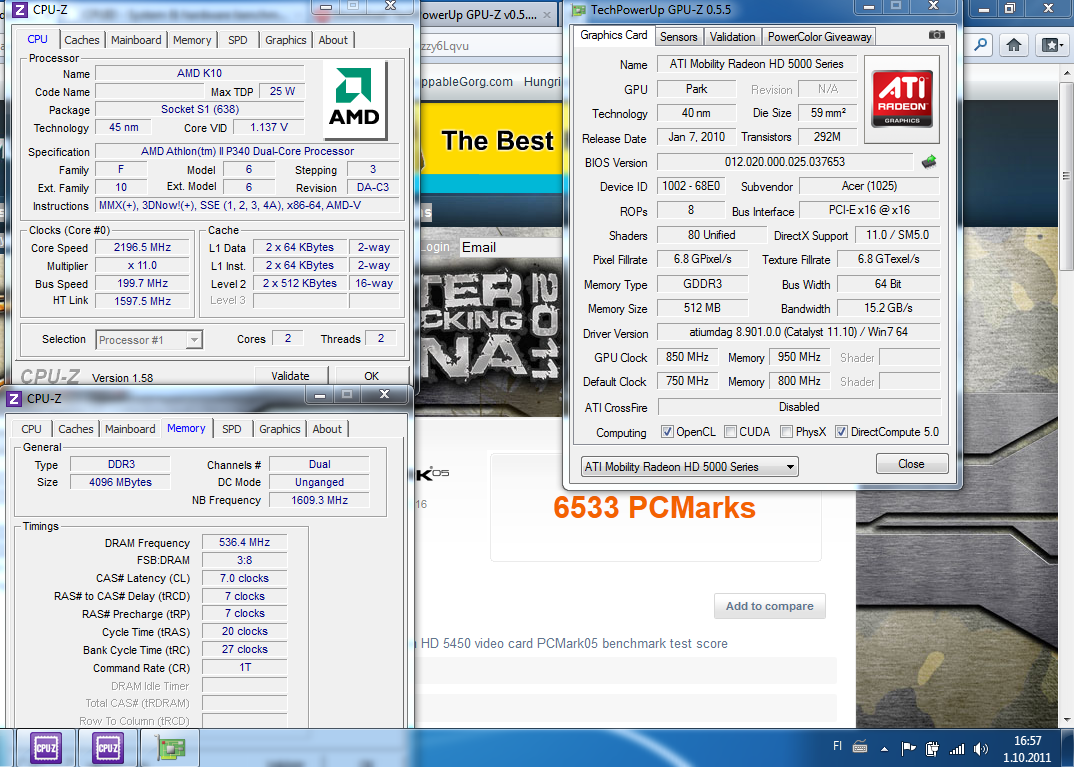Viewport: 1074px width, 767px height.
Task: Click the ATI Radeon Graphics logo
Action: pyautogui.click(x=901, y=99)
